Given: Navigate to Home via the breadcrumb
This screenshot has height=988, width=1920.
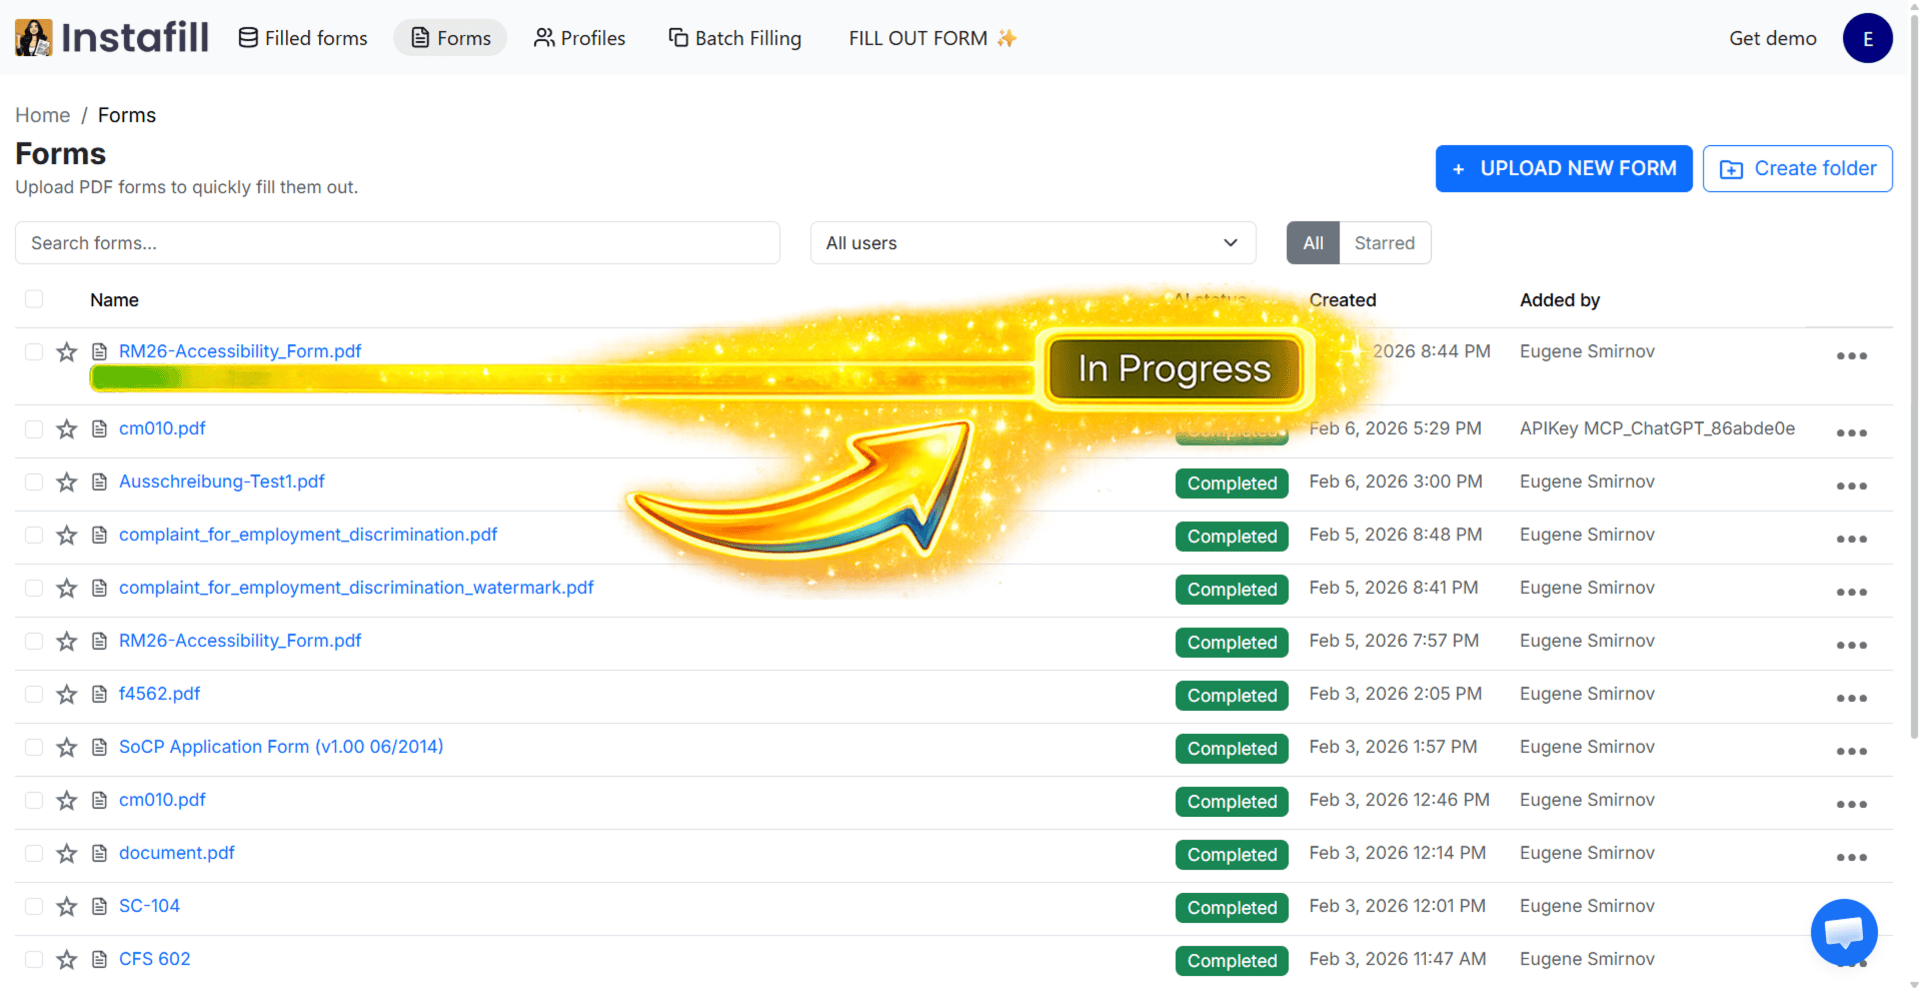Looking at the screenshot, I should pyautogui.click(x=42, y=114).
